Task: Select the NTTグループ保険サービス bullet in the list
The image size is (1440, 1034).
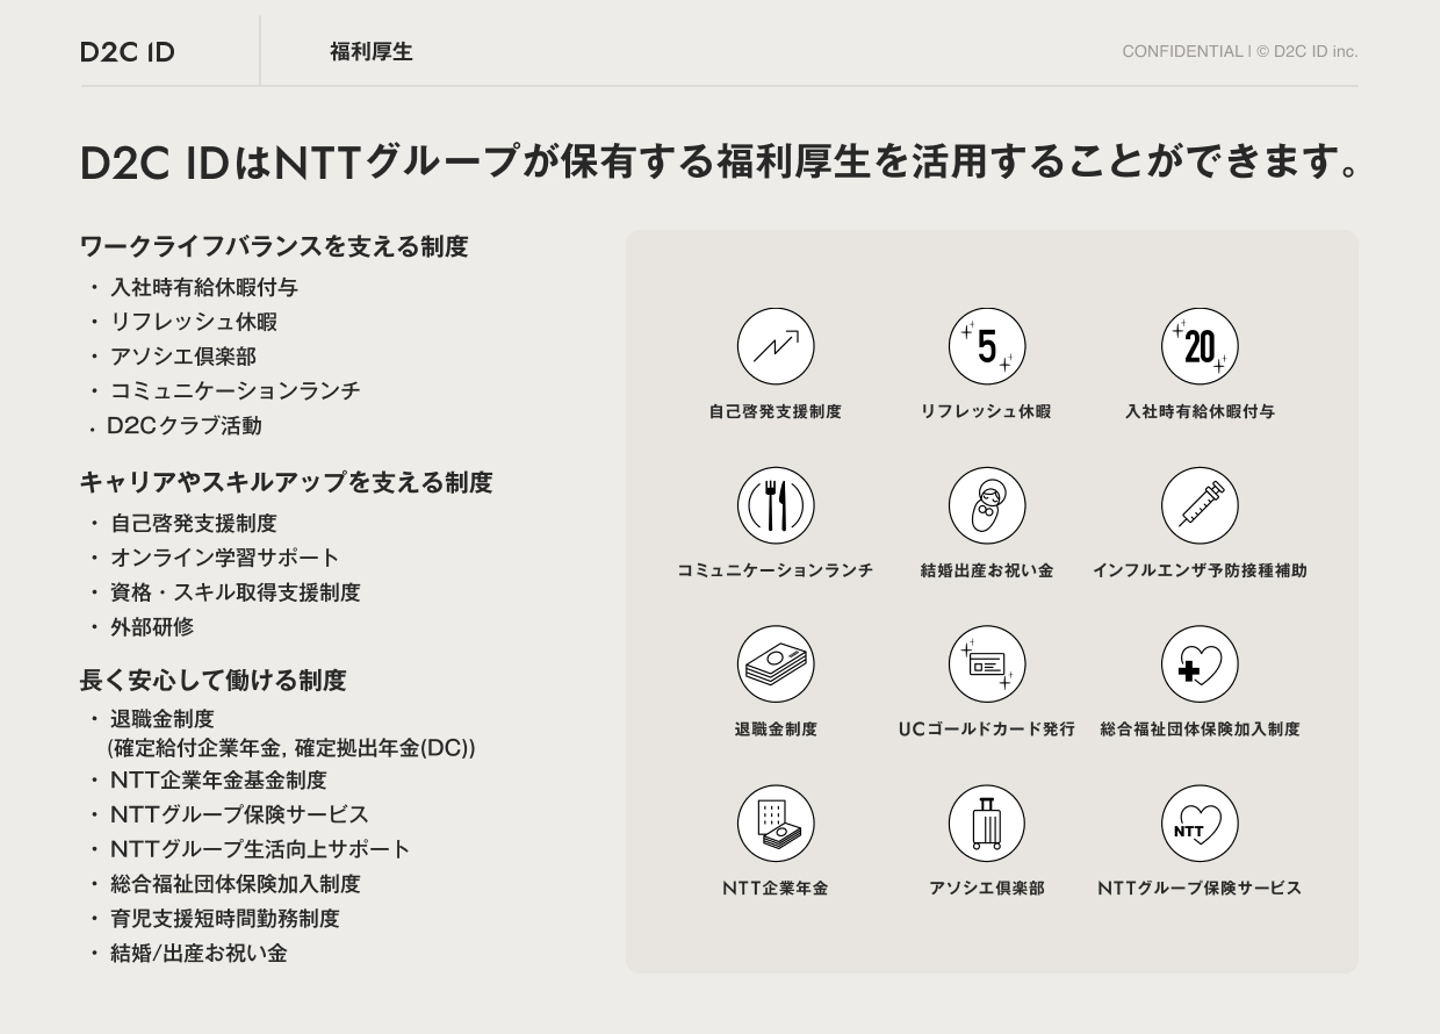Action: point(240,814)
